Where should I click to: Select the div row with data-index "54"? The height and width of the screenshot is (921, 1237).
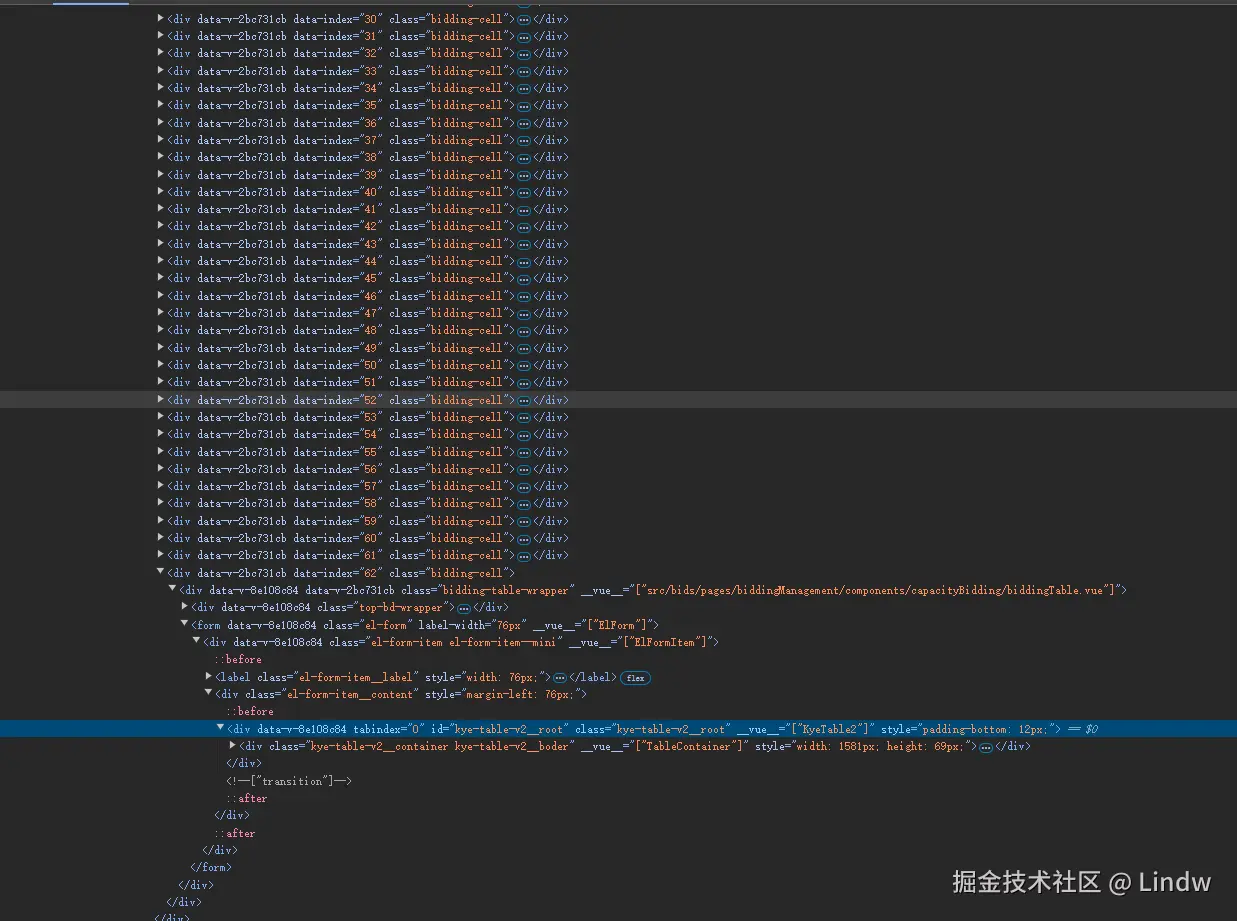[368, 434]
